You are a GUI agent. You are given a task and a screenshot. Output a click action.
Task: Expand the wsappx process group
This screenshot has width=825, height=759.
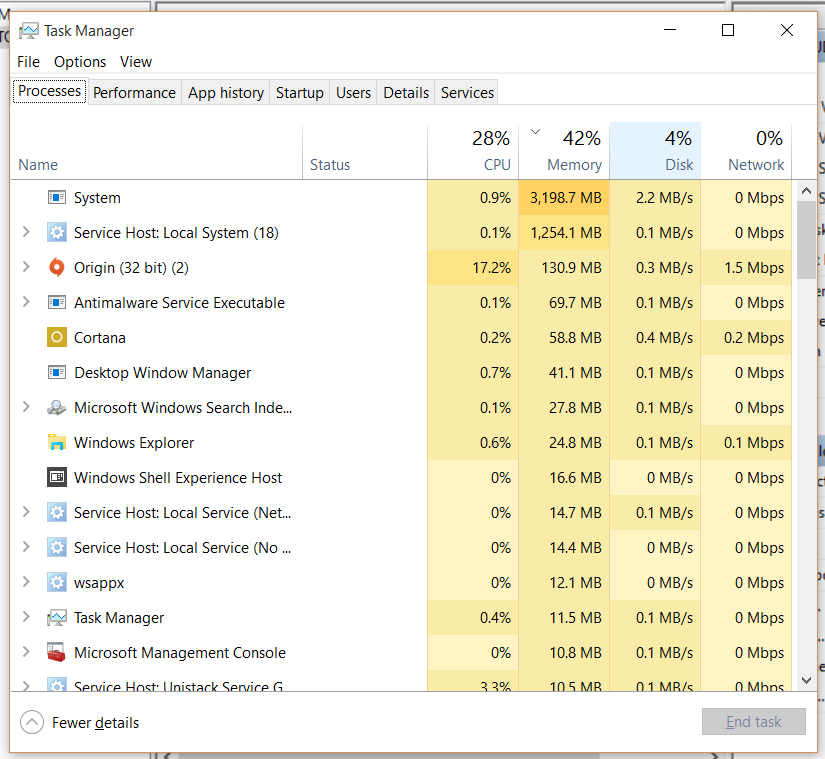point(27,583)
